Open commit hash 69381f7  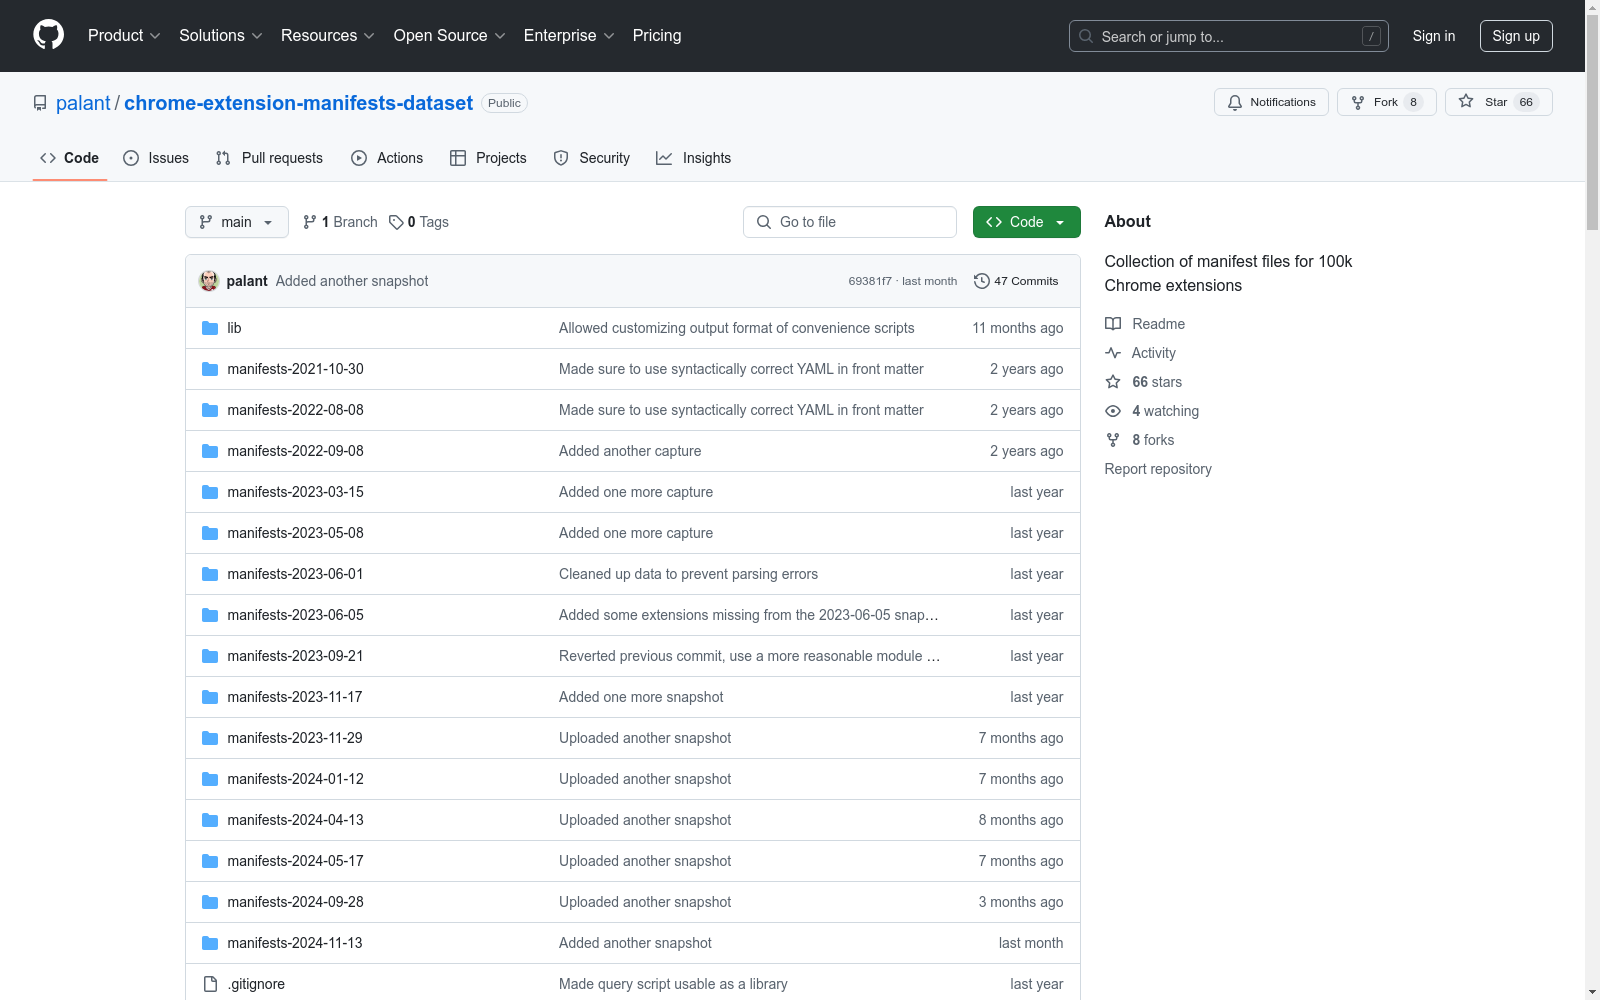tap(870, 281)
